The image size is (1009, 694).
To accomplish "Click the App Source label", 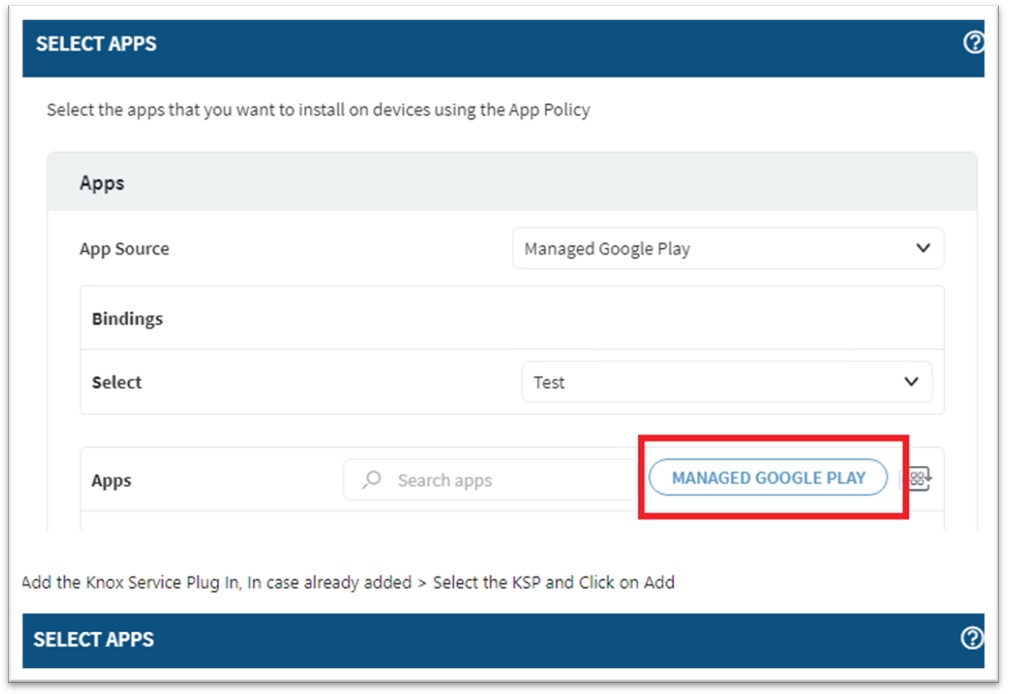I will coord(124,249).
